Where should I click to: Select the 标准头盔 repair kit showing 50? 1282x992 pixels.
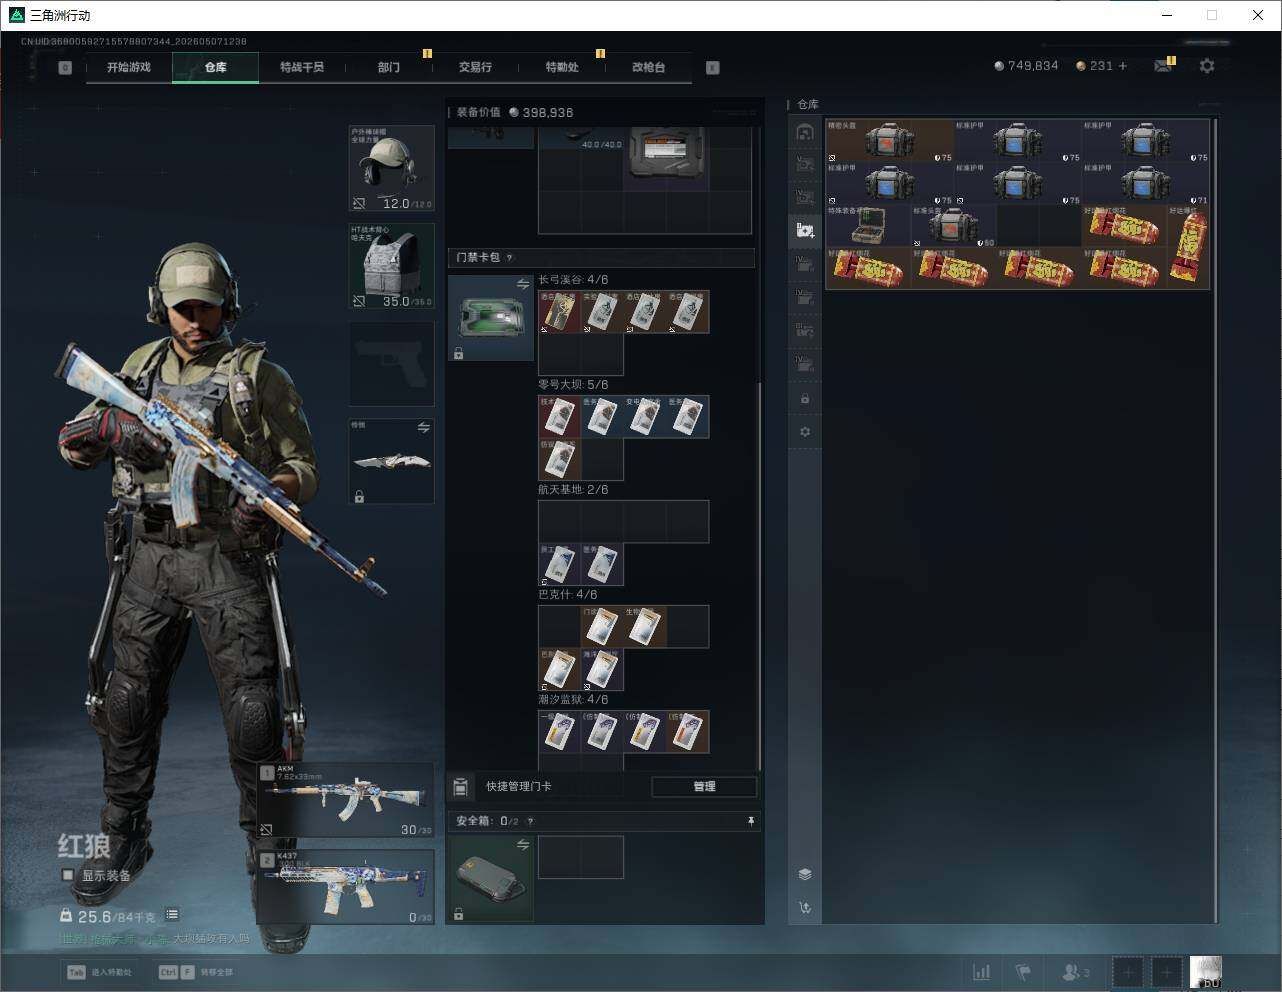pyautogui.click(x=954, y=226)
